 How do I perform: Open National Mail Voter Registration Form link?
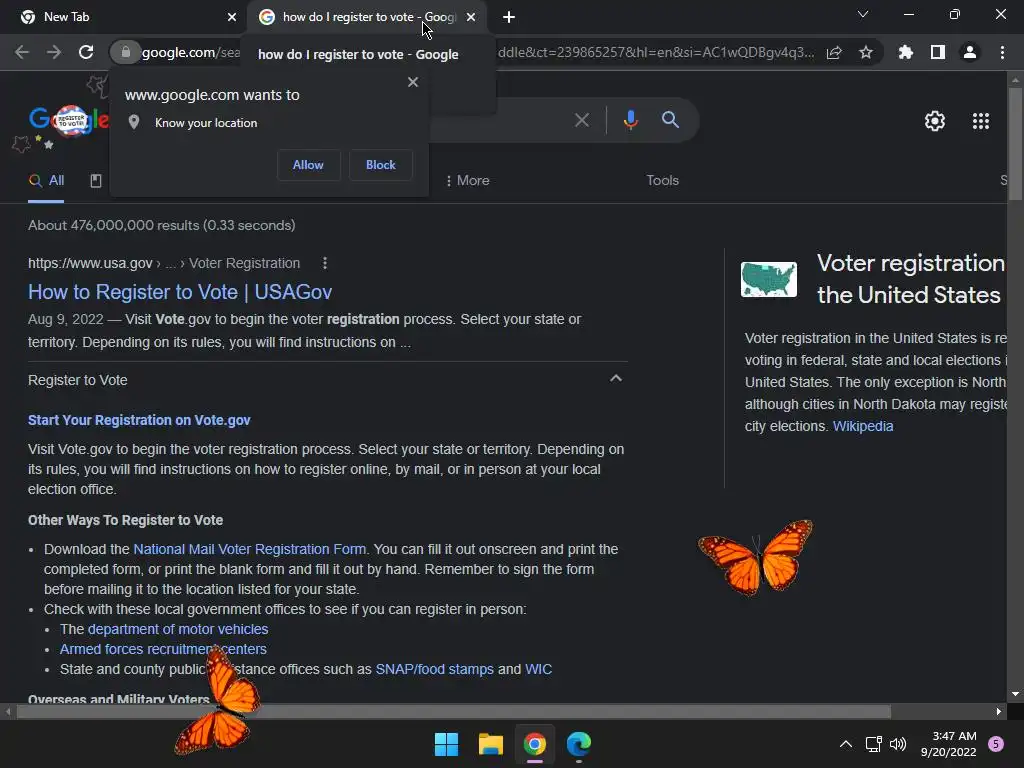[249, 549]
